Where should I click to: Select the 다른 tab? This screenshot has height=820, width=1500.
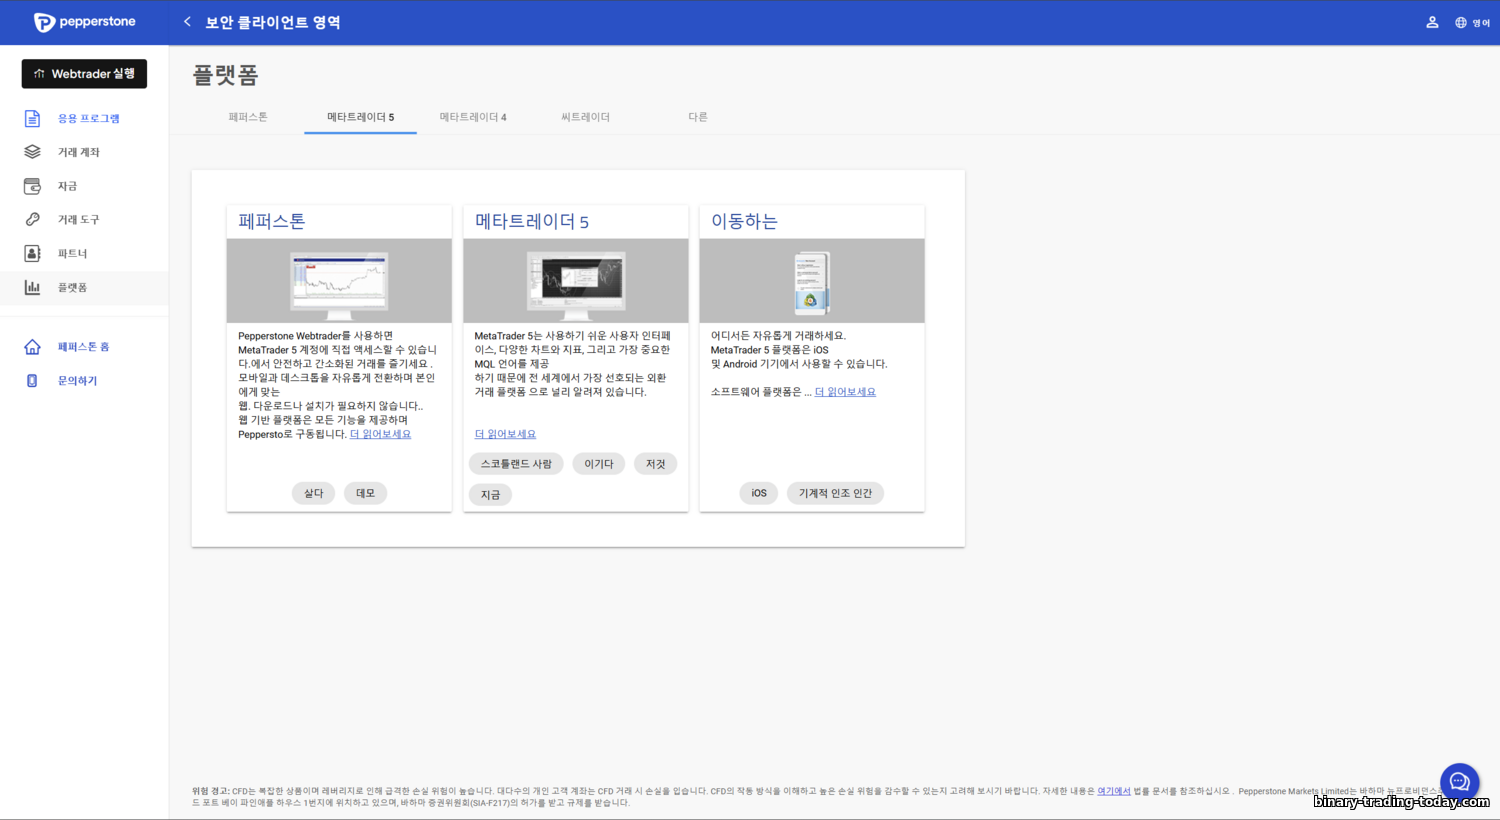(697, 117)
